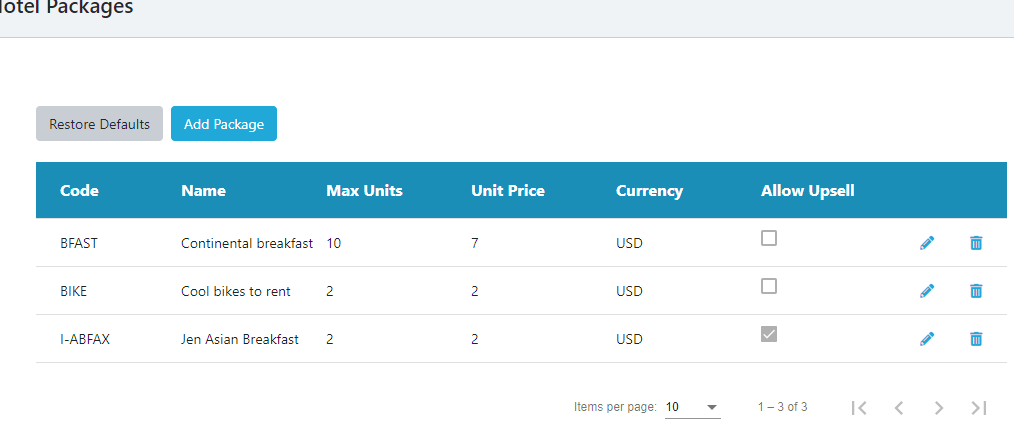Sort by the Unit Price column header

(x=508, y=190)
